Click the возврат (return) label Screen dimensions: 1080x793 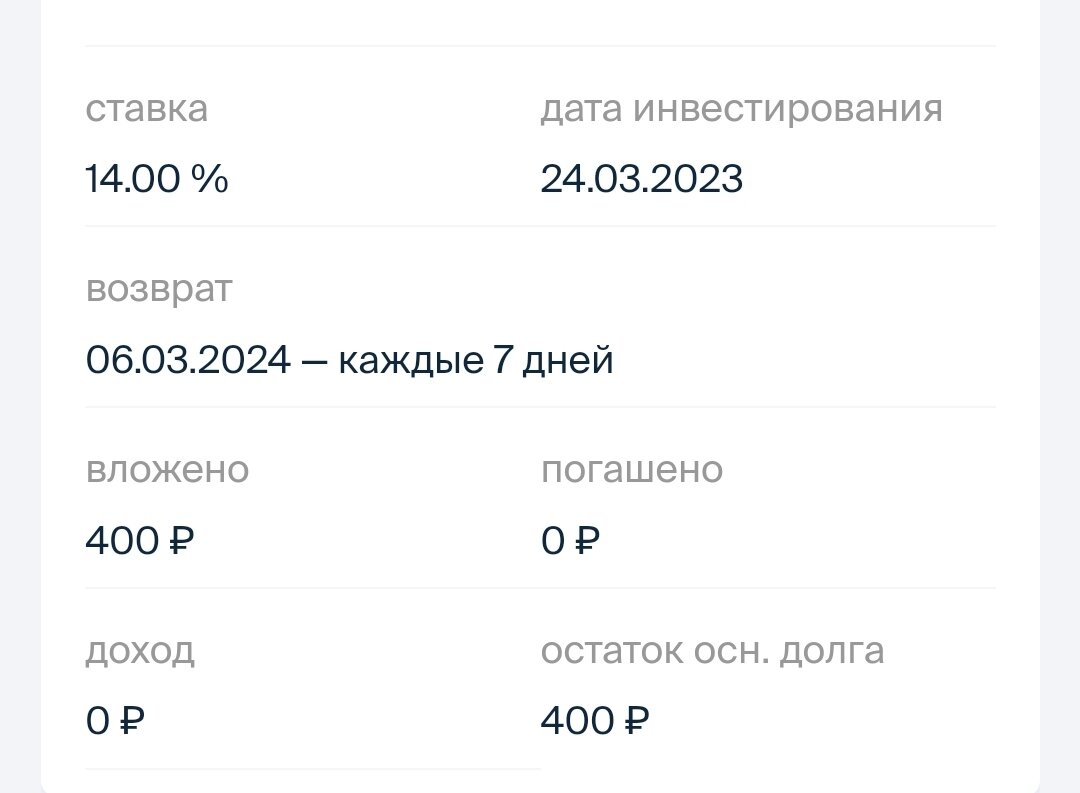(159, 289)
